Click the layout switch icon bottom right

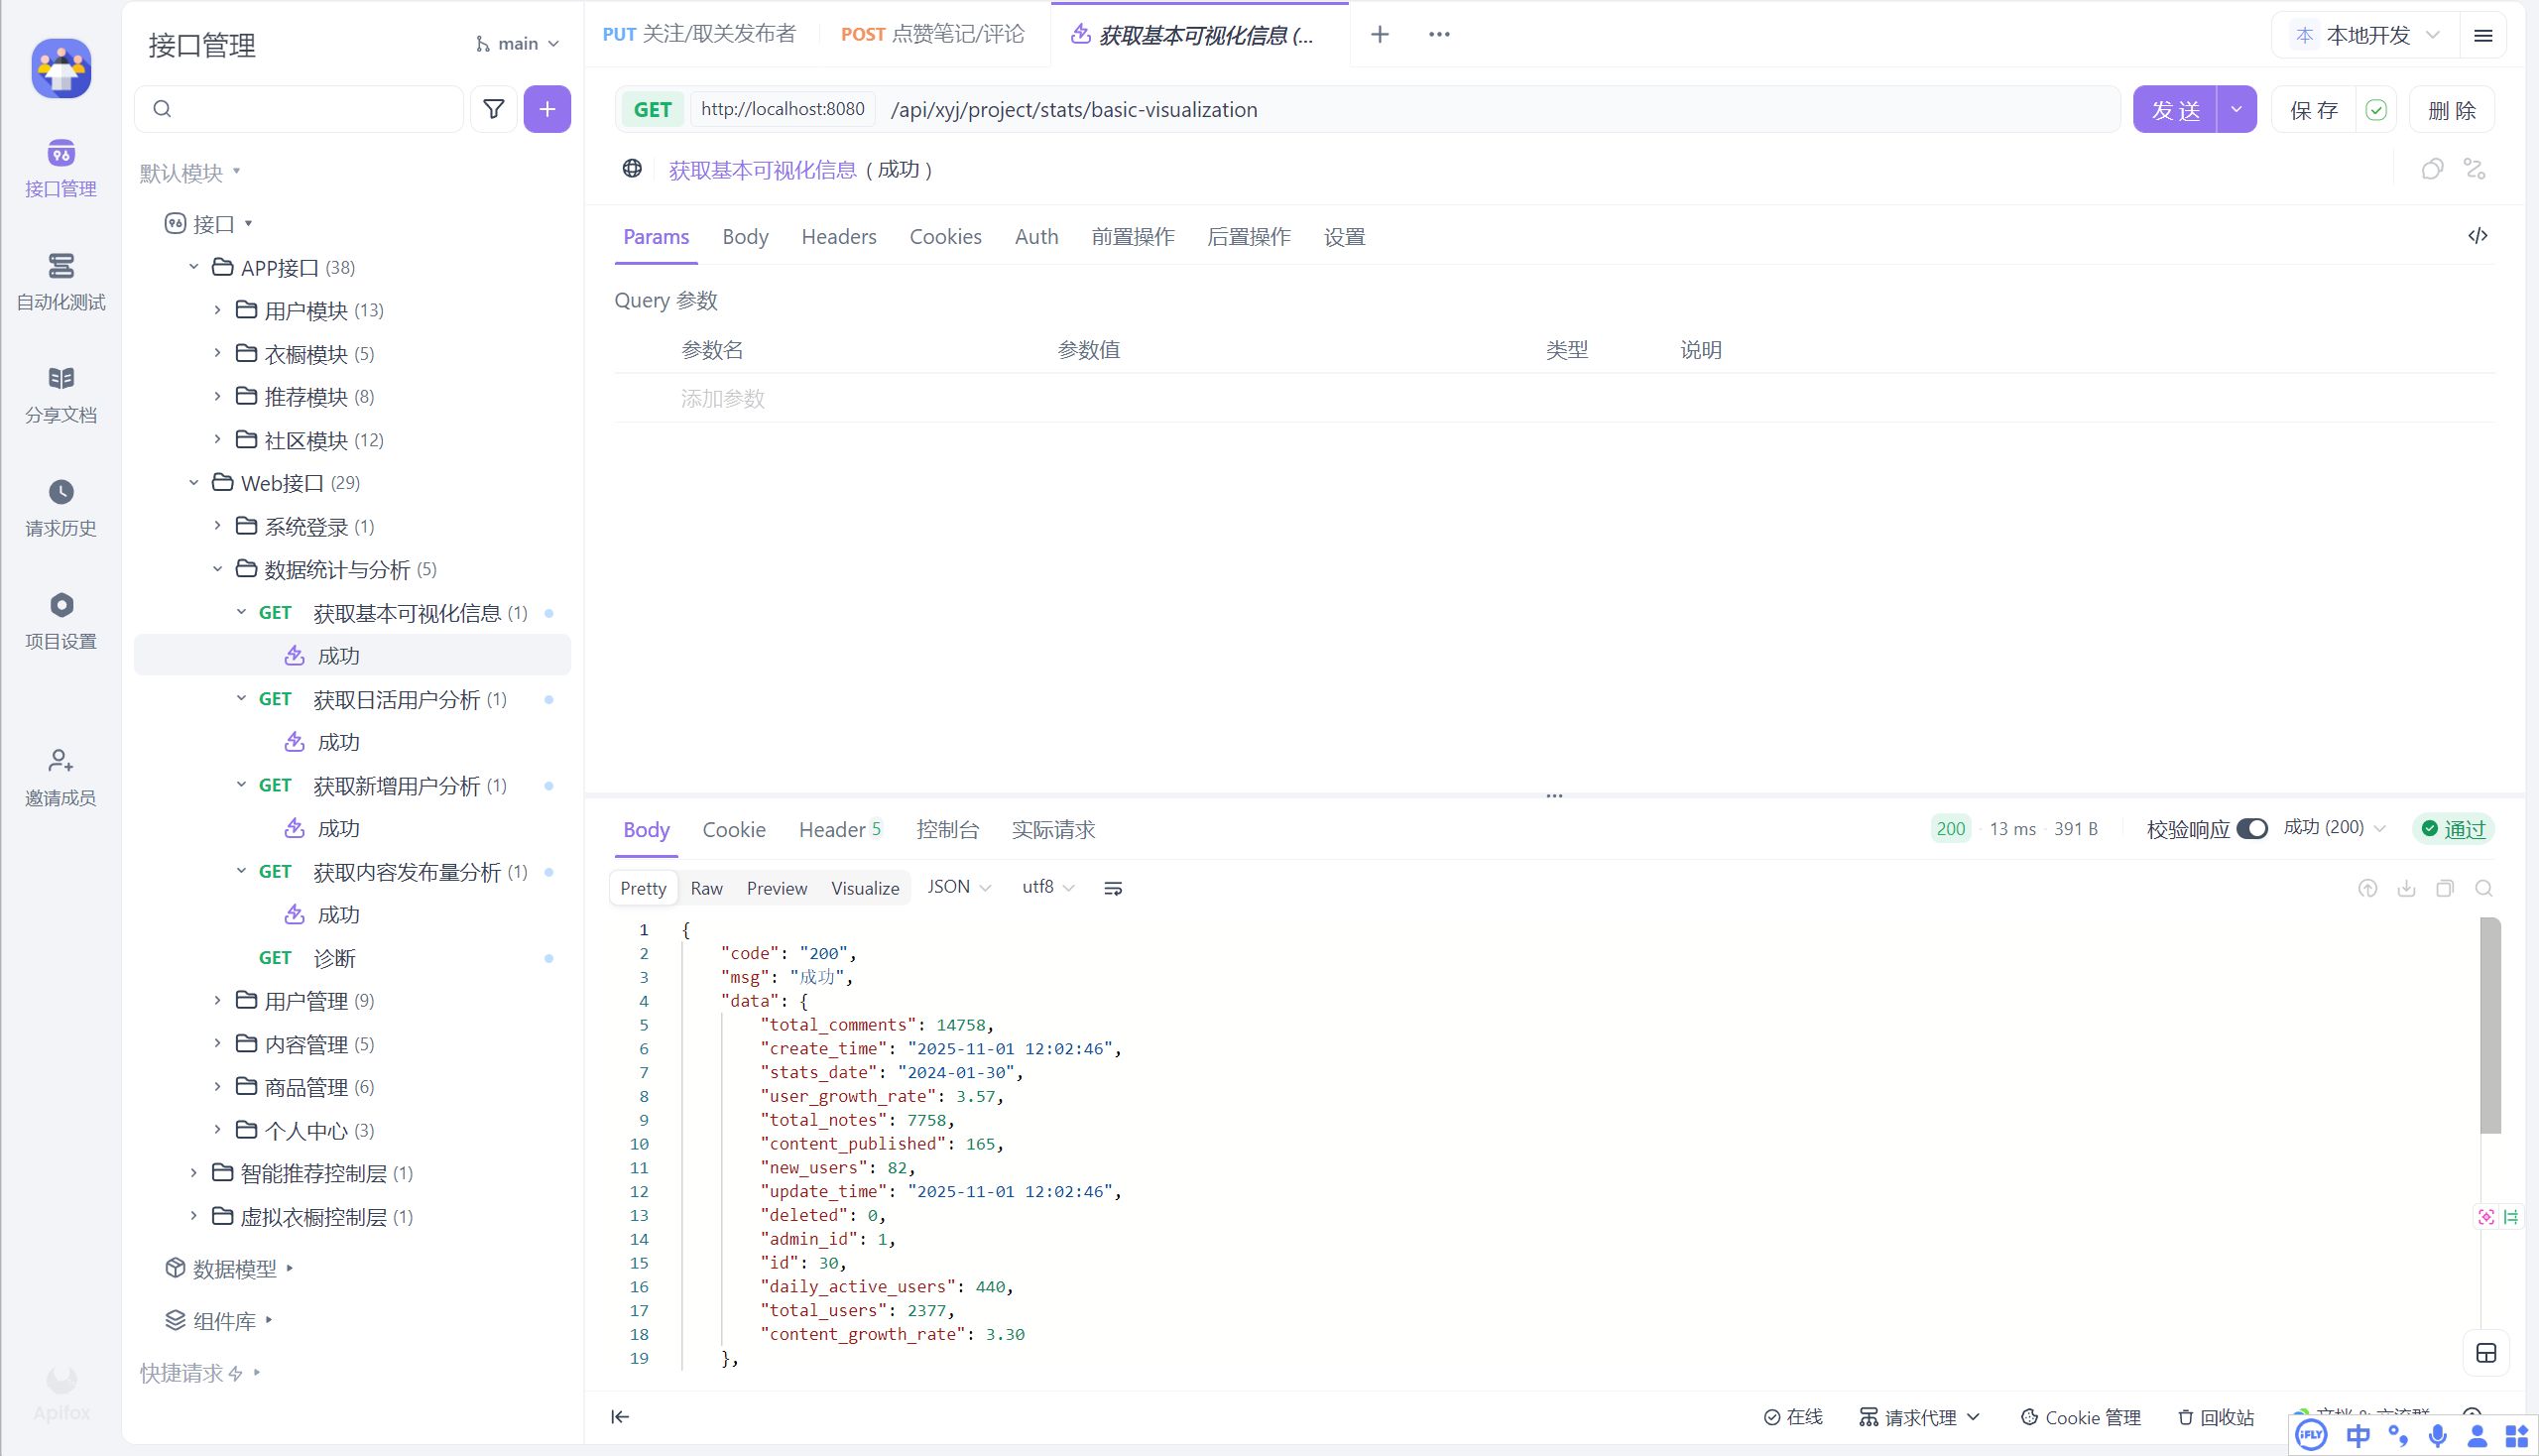[x=2487, y=1353]
